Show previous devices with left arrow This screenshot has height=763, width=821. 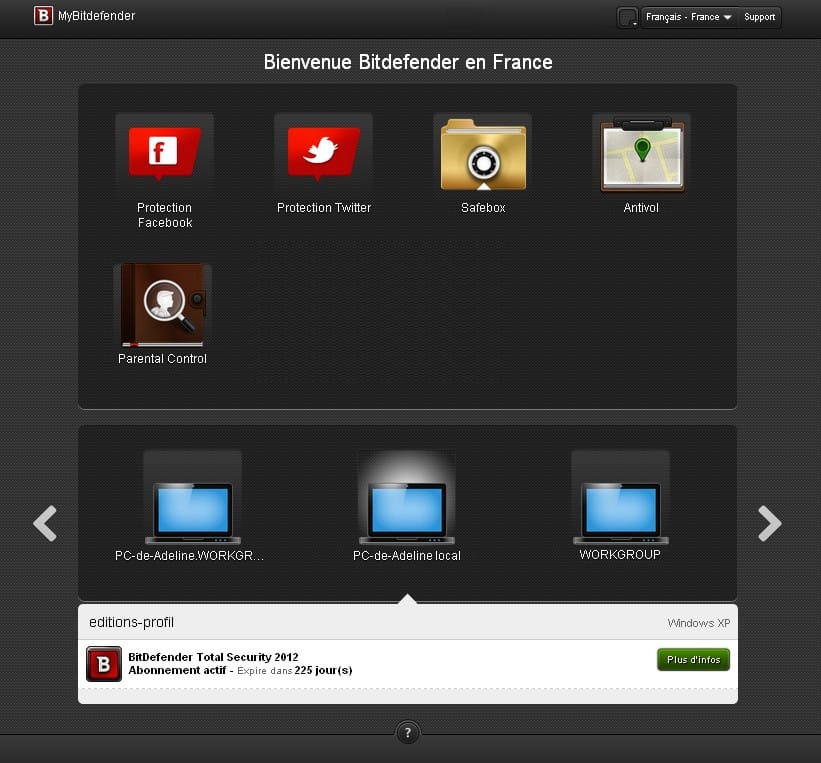click(x=45, y=523)
